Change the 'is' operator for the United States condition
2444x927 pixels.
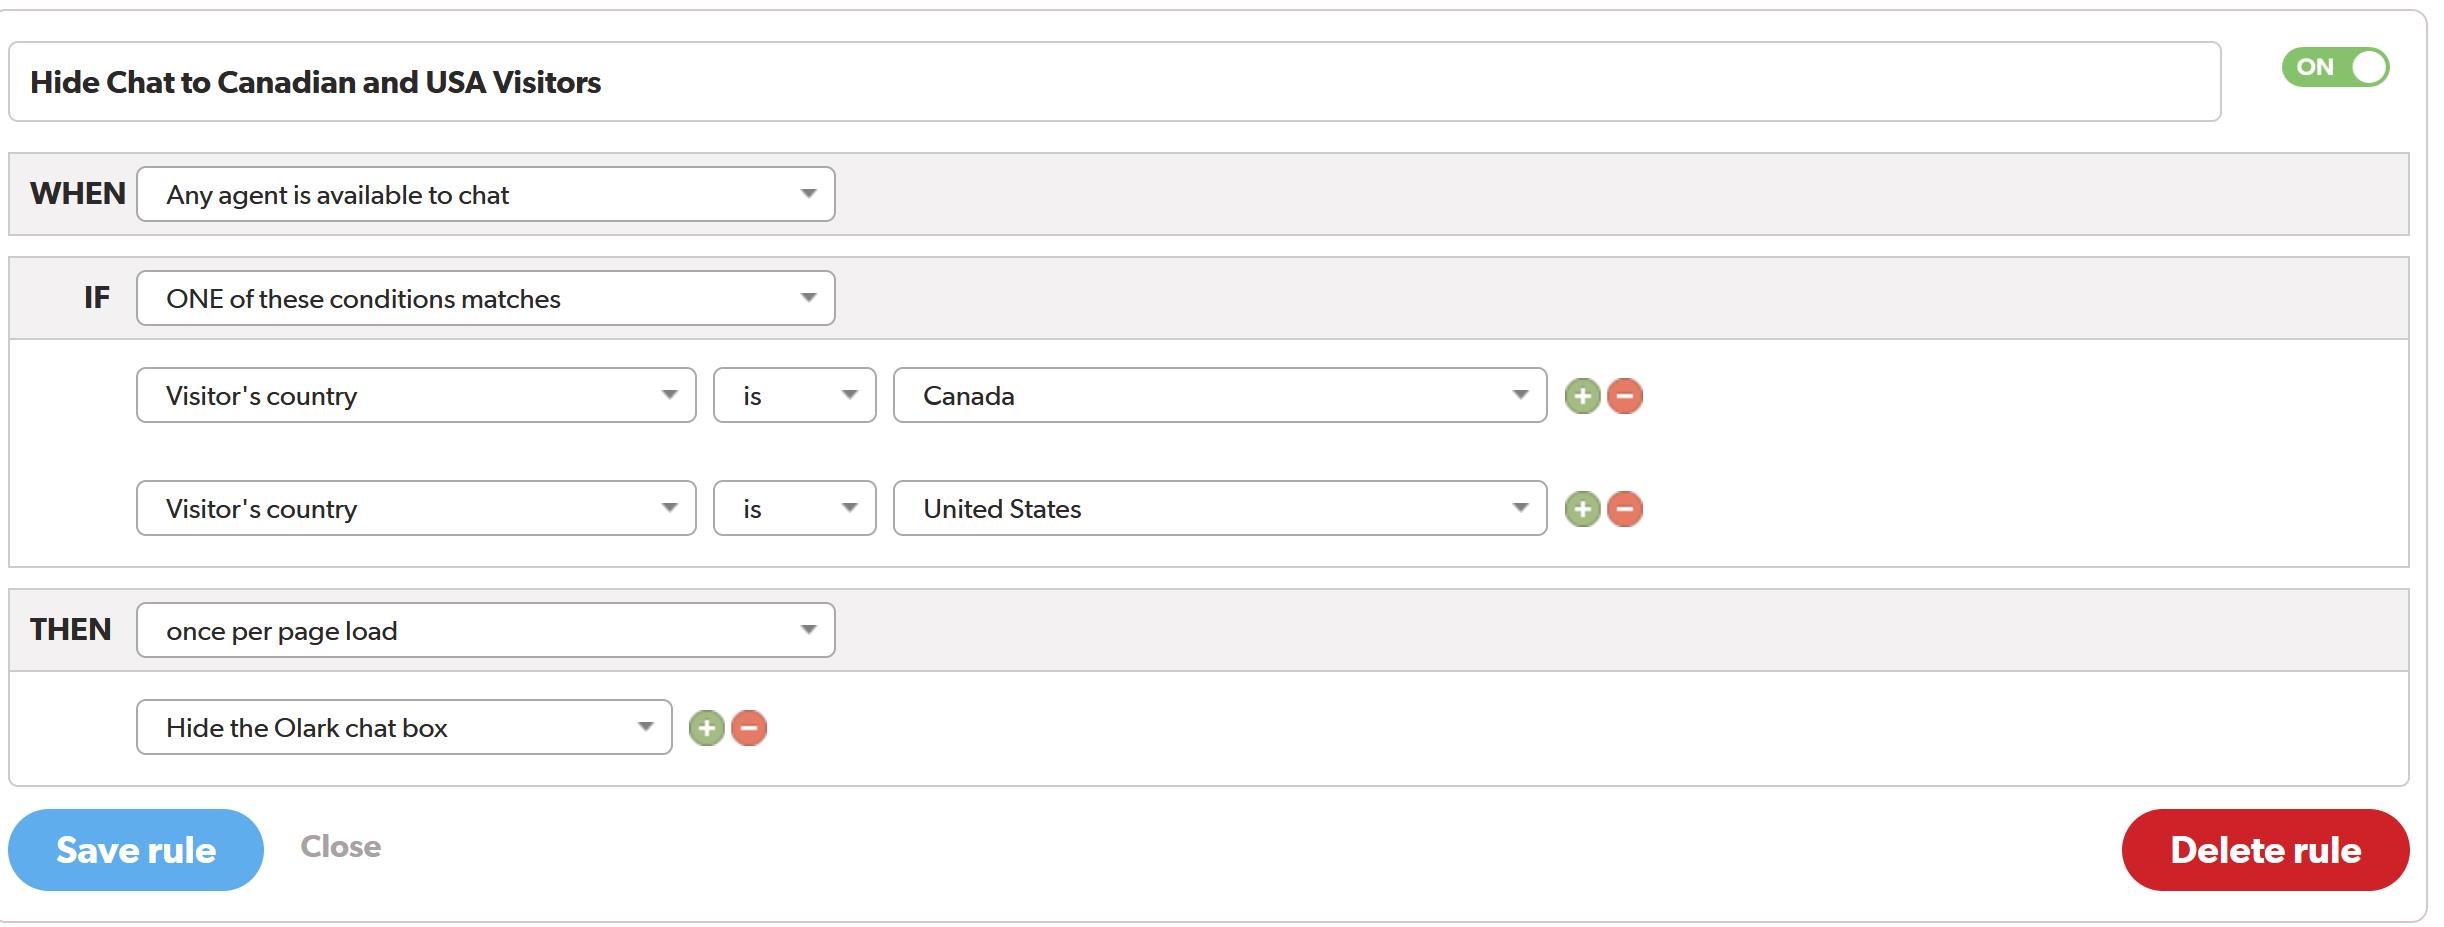(x=793, y=509)
